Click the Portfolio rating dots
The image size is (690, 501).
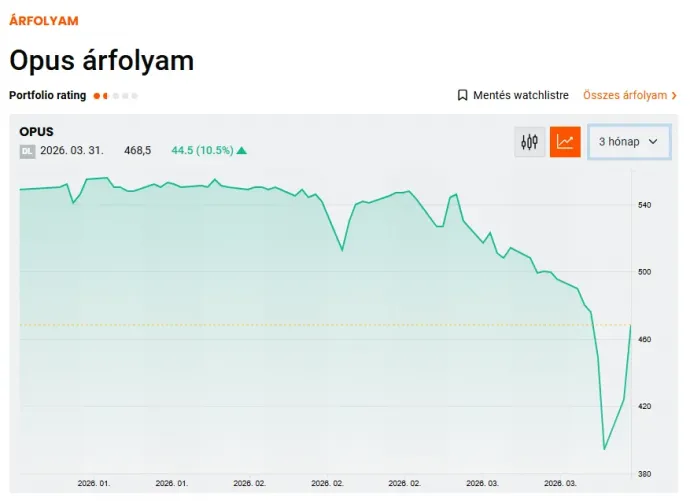pos(116,96)
